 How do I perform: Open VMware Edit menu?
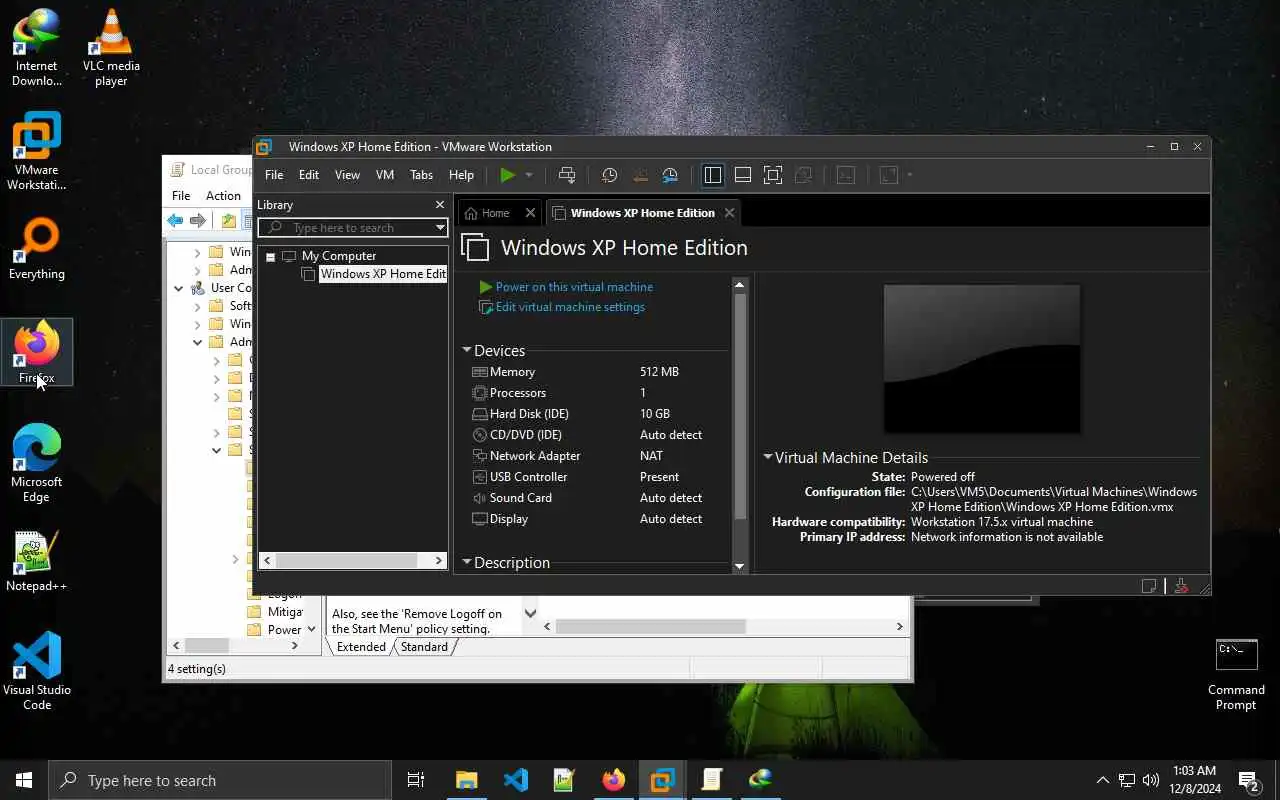[x=309, y=175]
